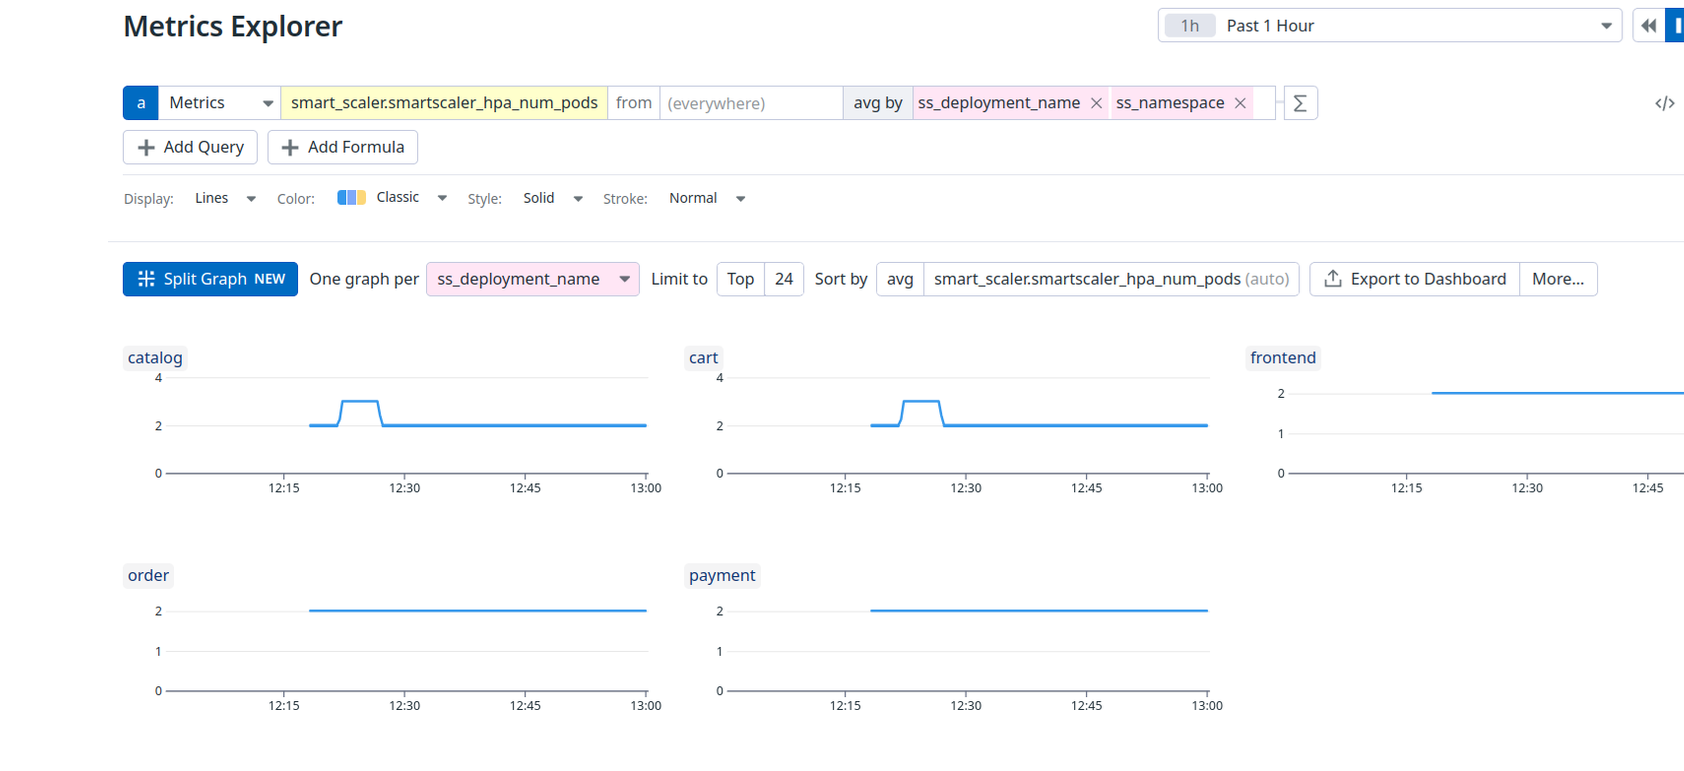Click the sort metric smartscaler_hpa_num_pods (auto) field
The height and width of the screenshot is (771, 1684).
[1112, 279]
